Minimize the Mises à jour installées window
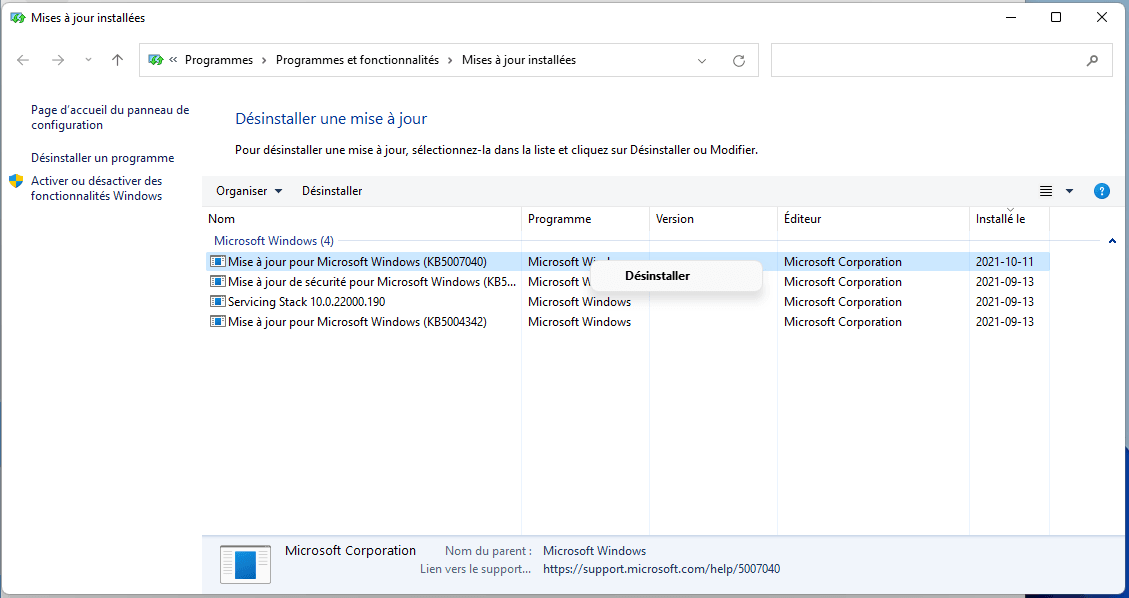Viewport: 1129px width, 598px height. click(x=1009, y=18)
